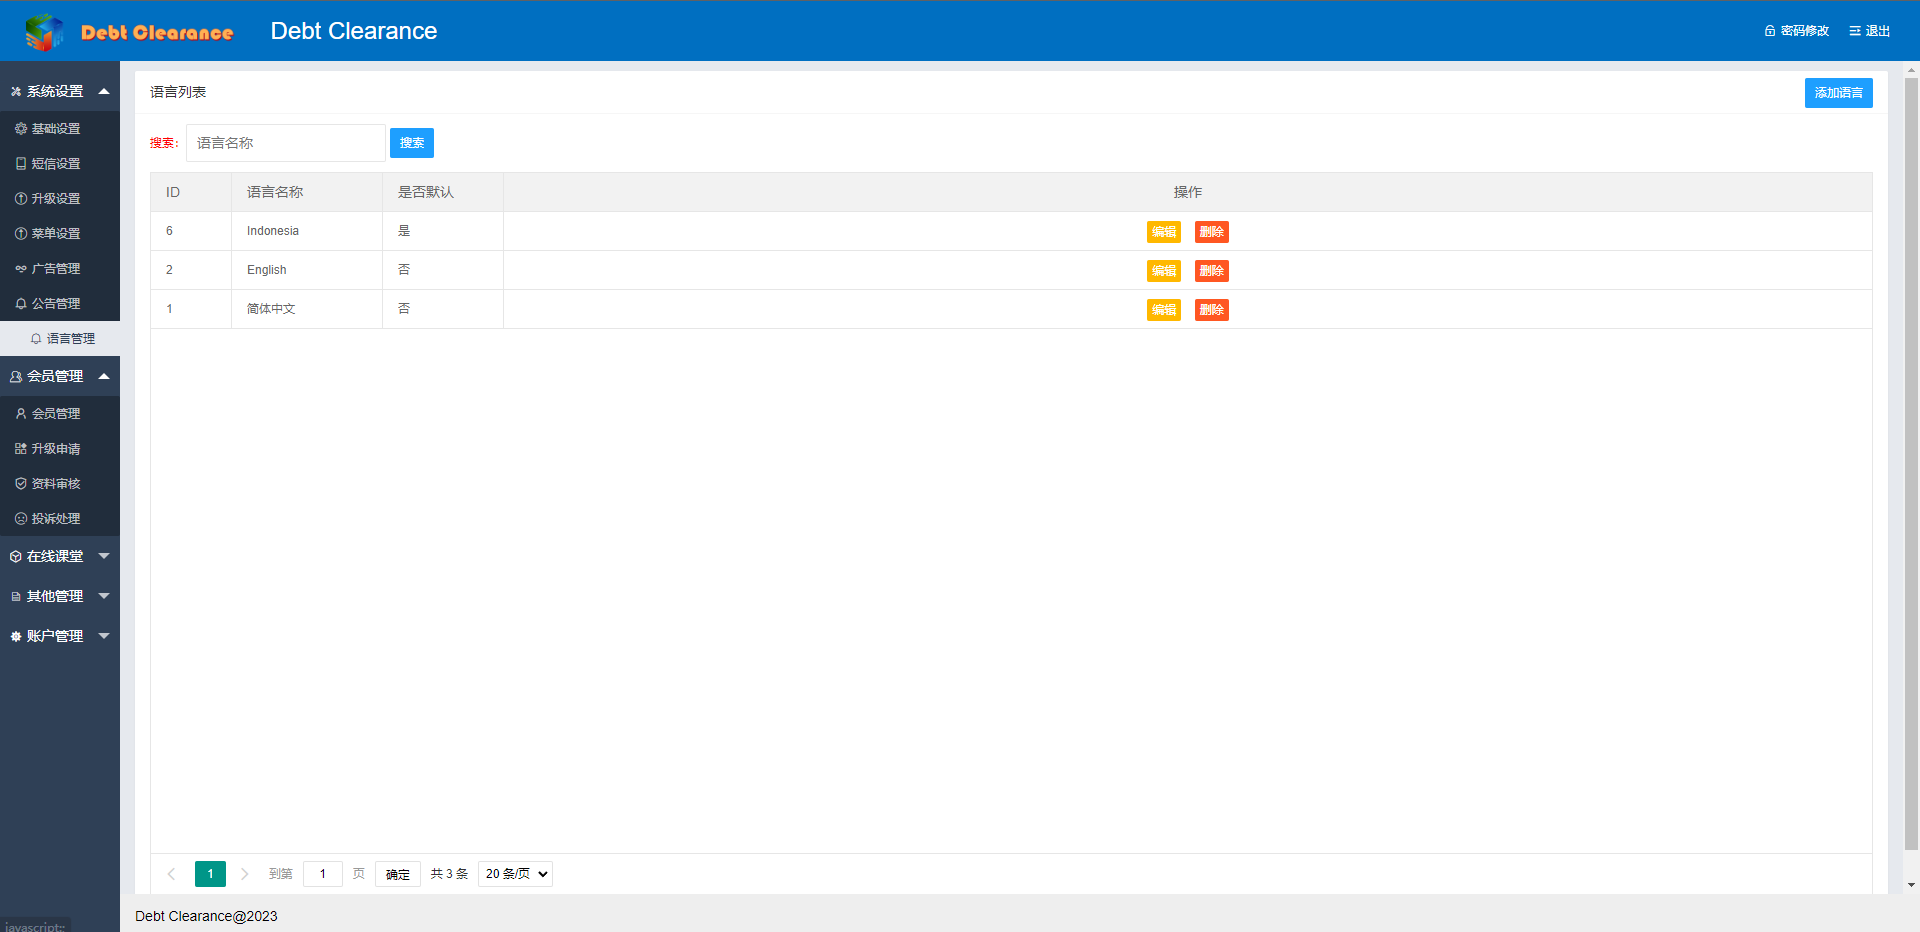Screen dimensions: 1920x932
Task: Click the scrollbar down arrow
Action: pos(1911,885)
